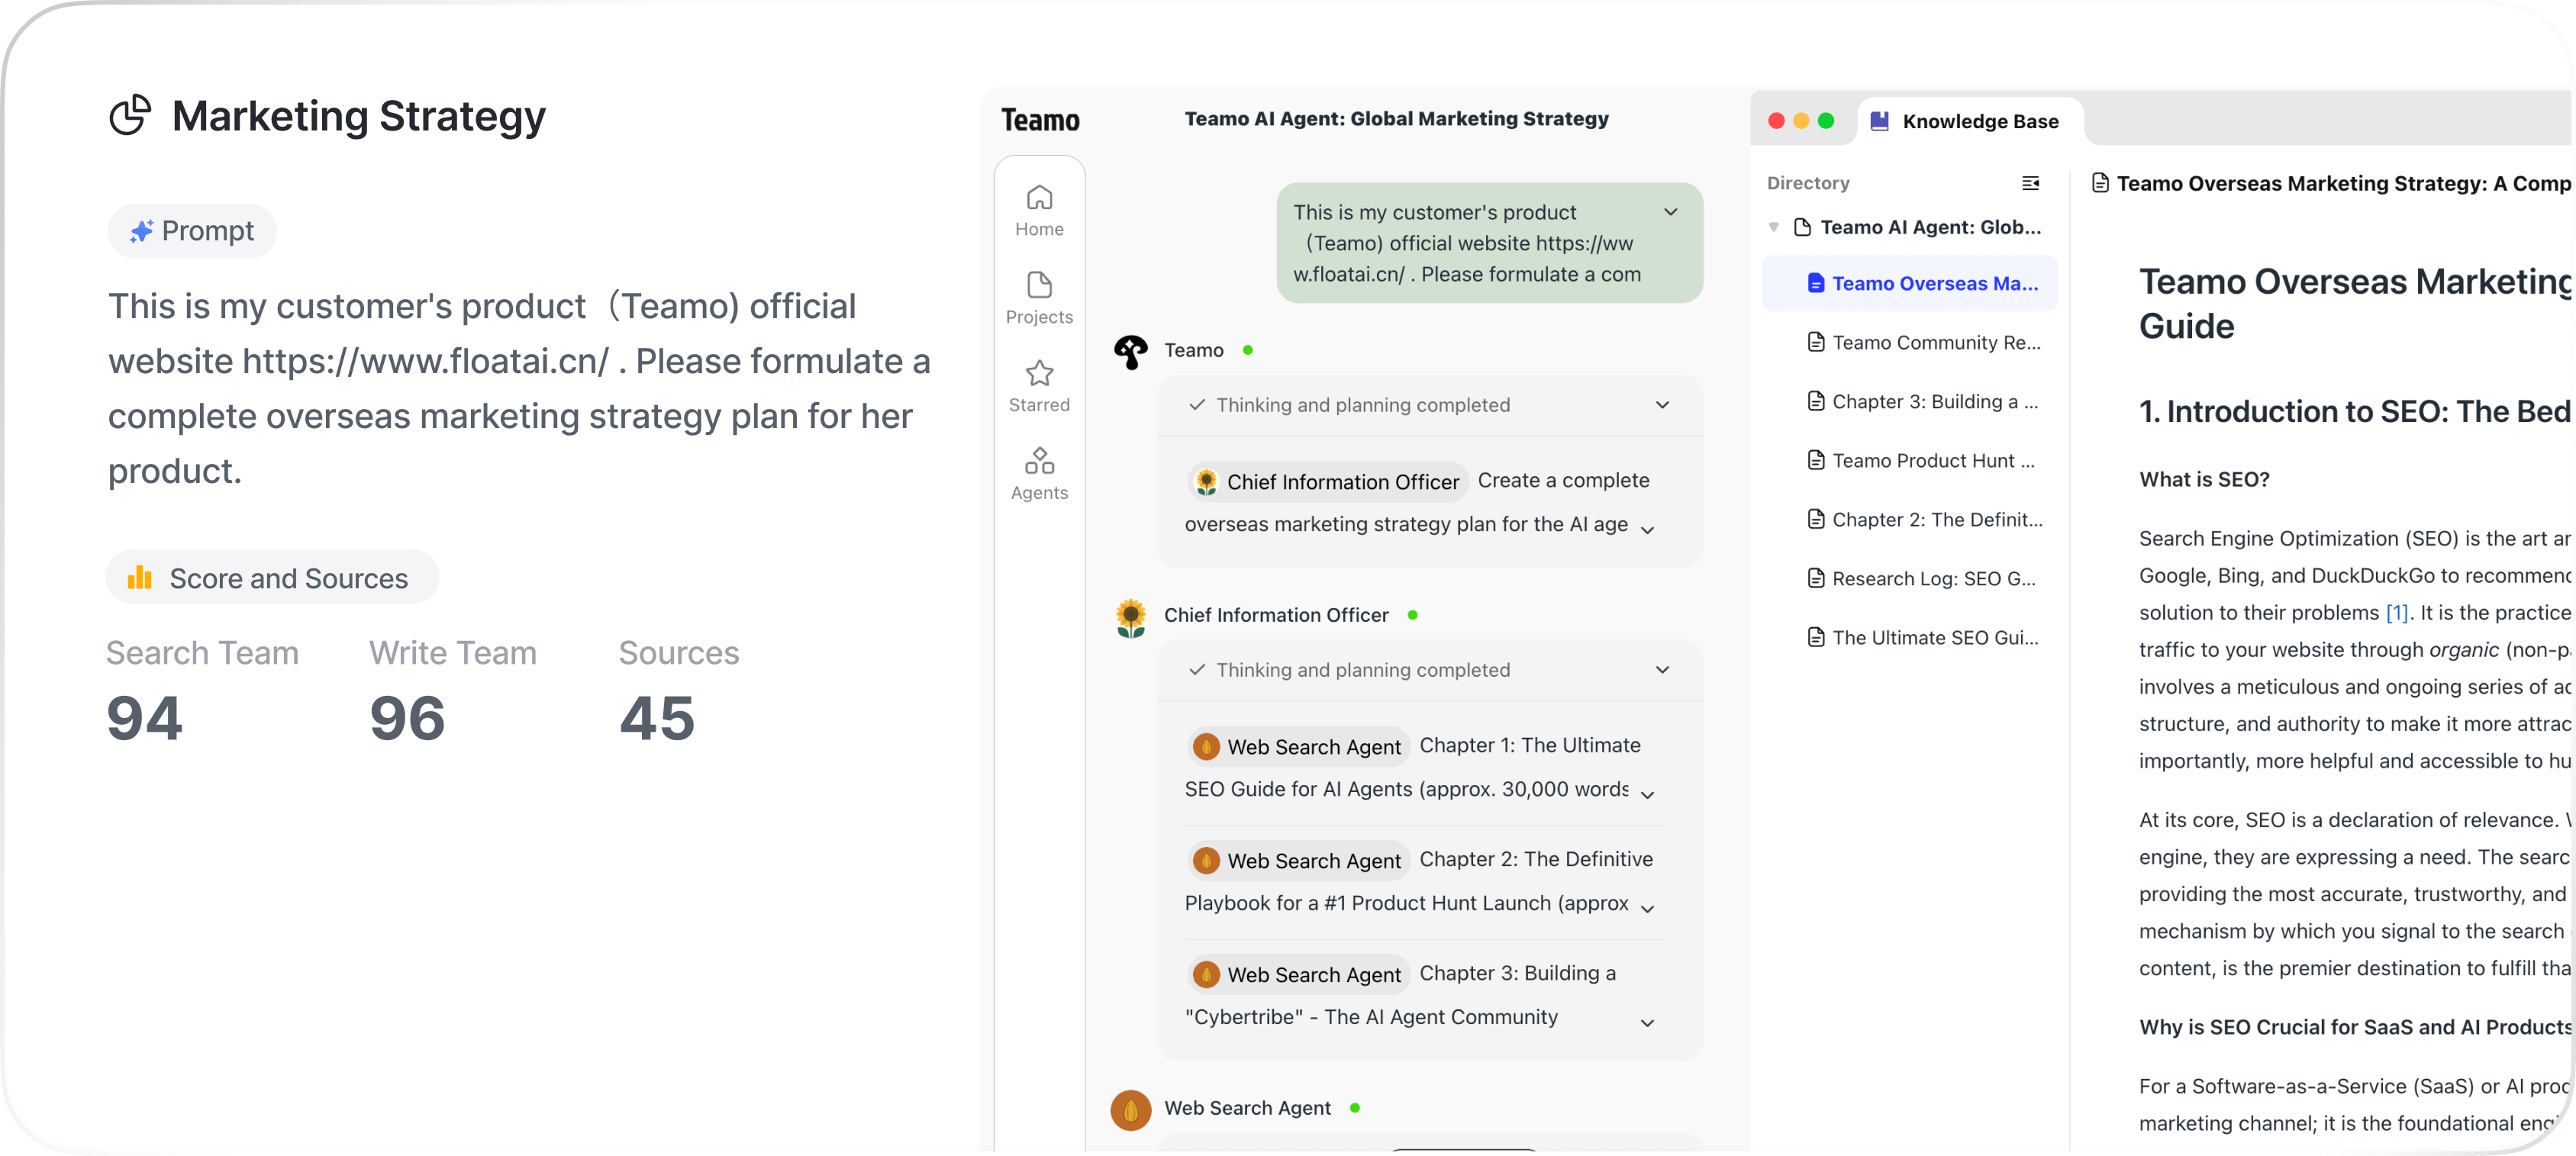The height and width of the screenshot is (1156, 2576).
Task: Click the document icon beside Teamo Community Re...
Action: 1816,343
